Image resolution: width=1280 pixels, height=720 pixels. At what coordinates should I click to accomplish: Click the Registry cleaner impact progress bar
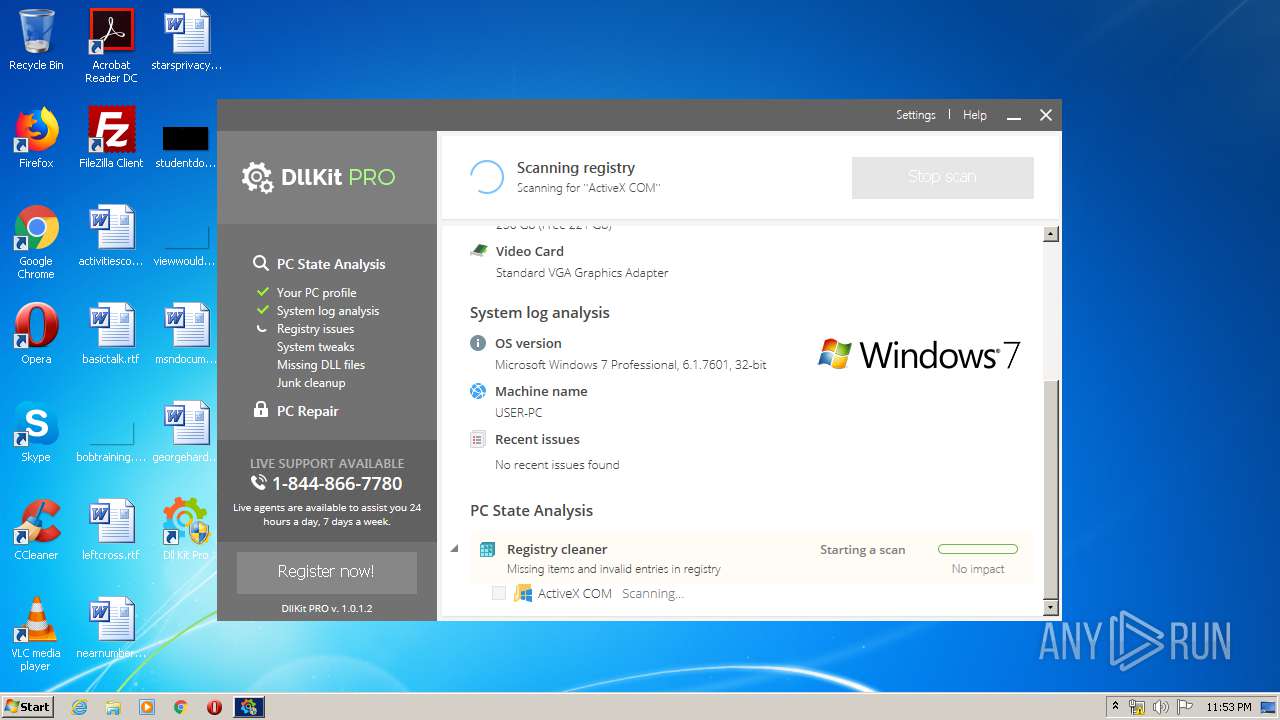coord(977,549)
